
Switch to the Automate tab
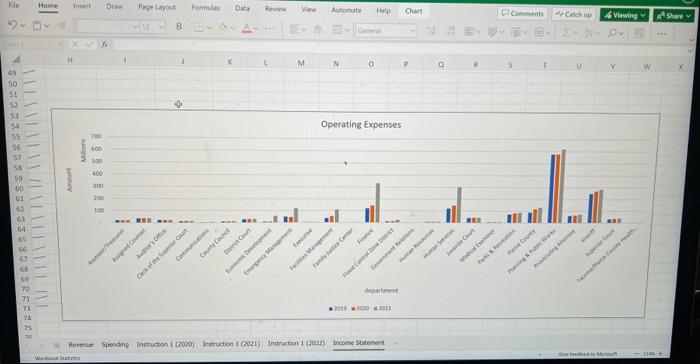(346, 10)
